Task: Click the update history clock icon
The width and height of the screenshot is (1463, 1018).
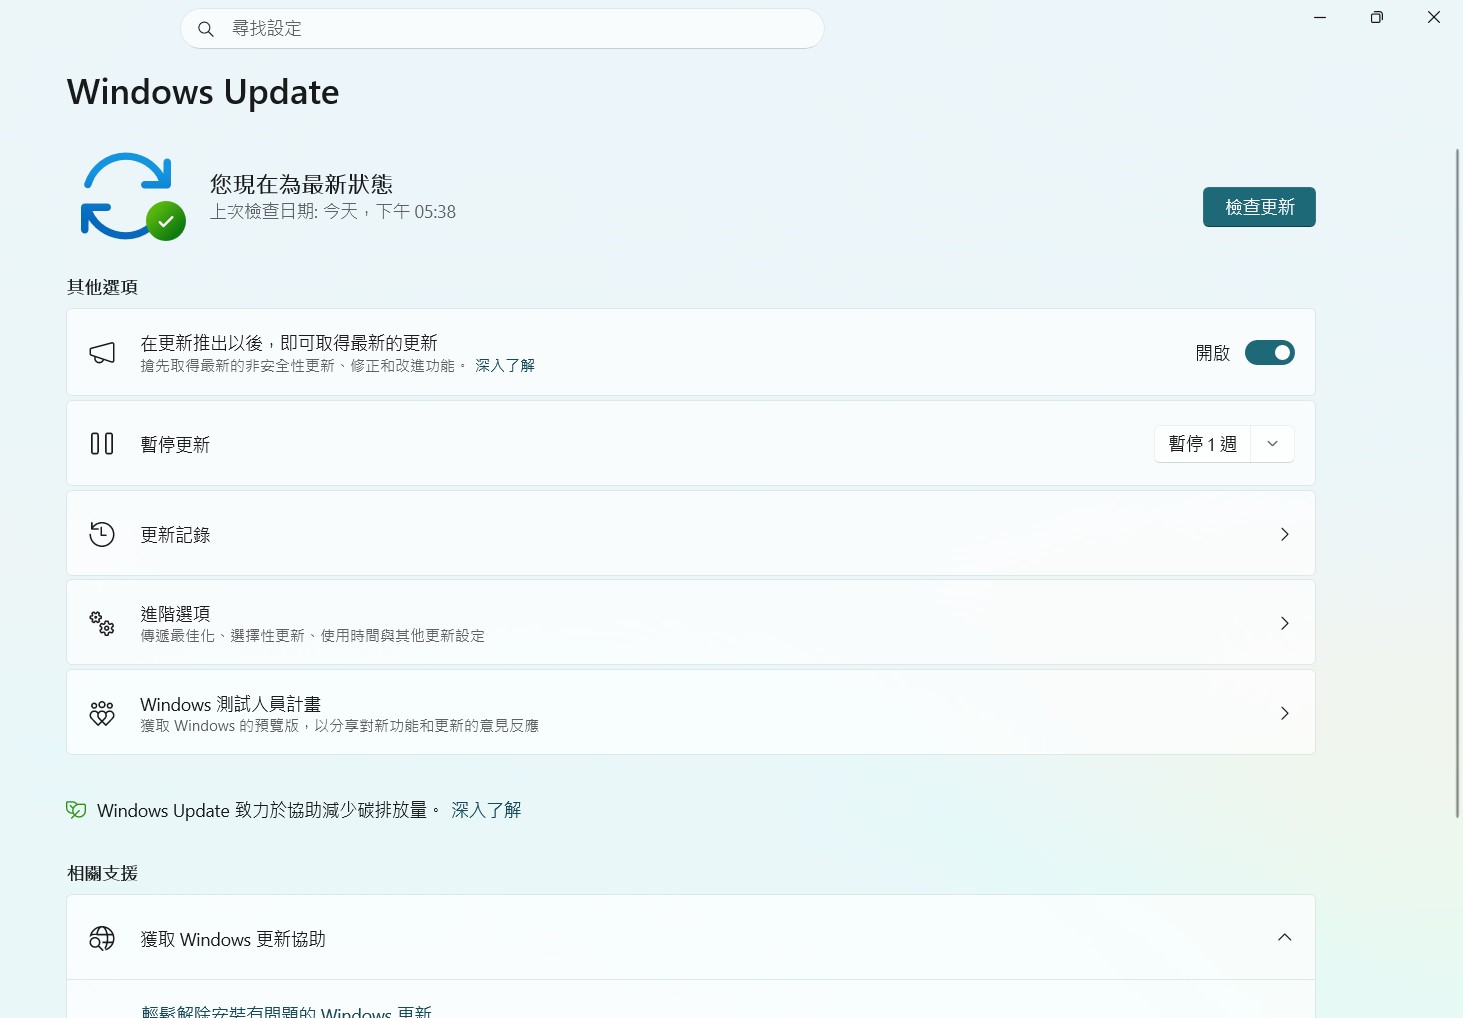Action: point(102,534)
